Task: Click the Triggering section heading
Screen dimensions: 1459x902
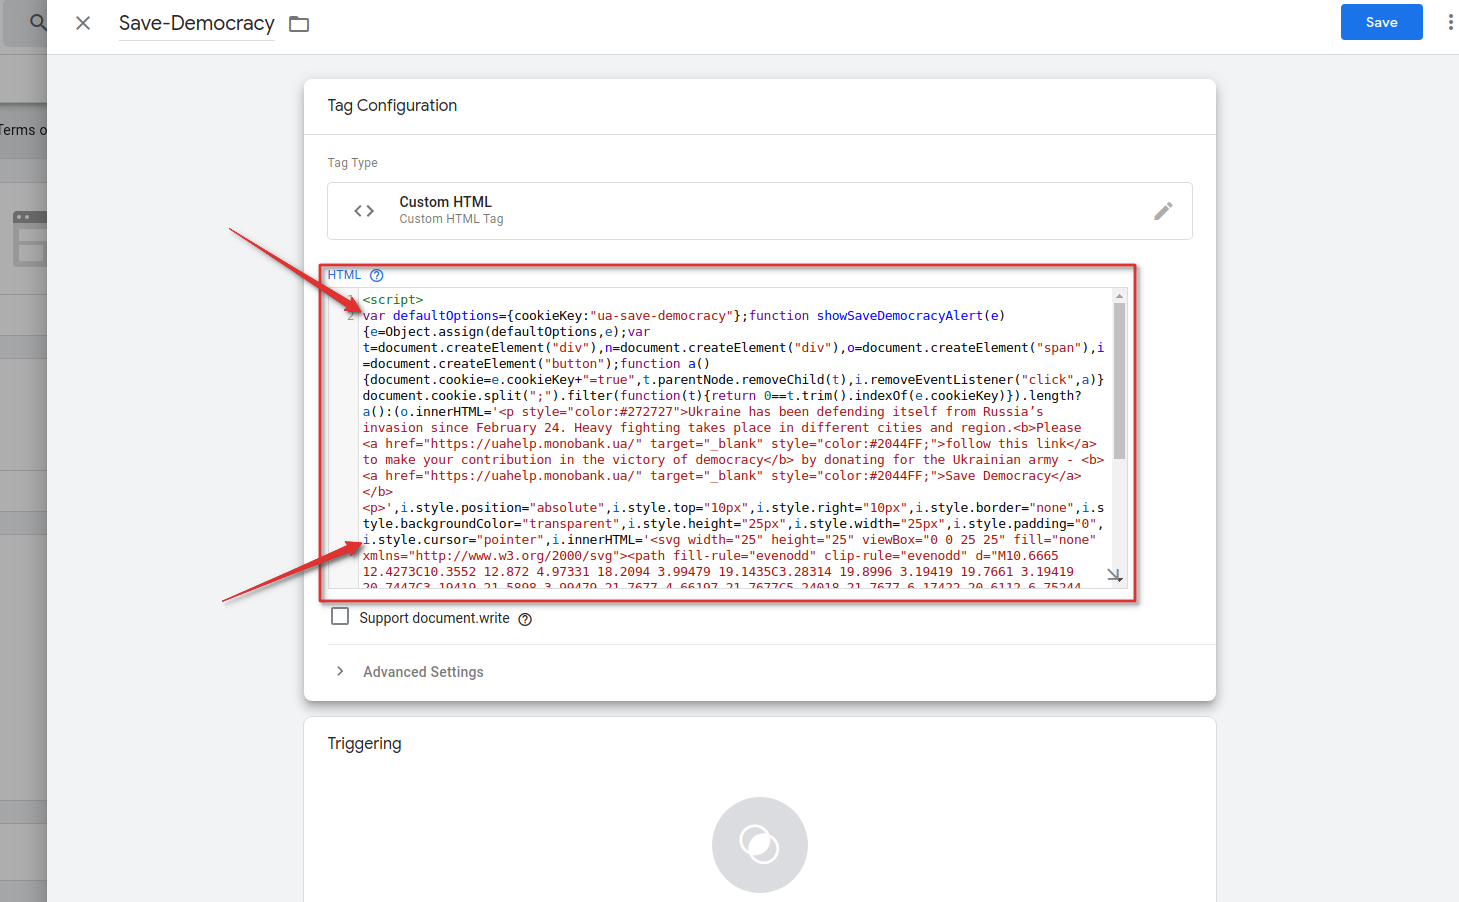Action: pyautogui.click(x=364, y=744)
